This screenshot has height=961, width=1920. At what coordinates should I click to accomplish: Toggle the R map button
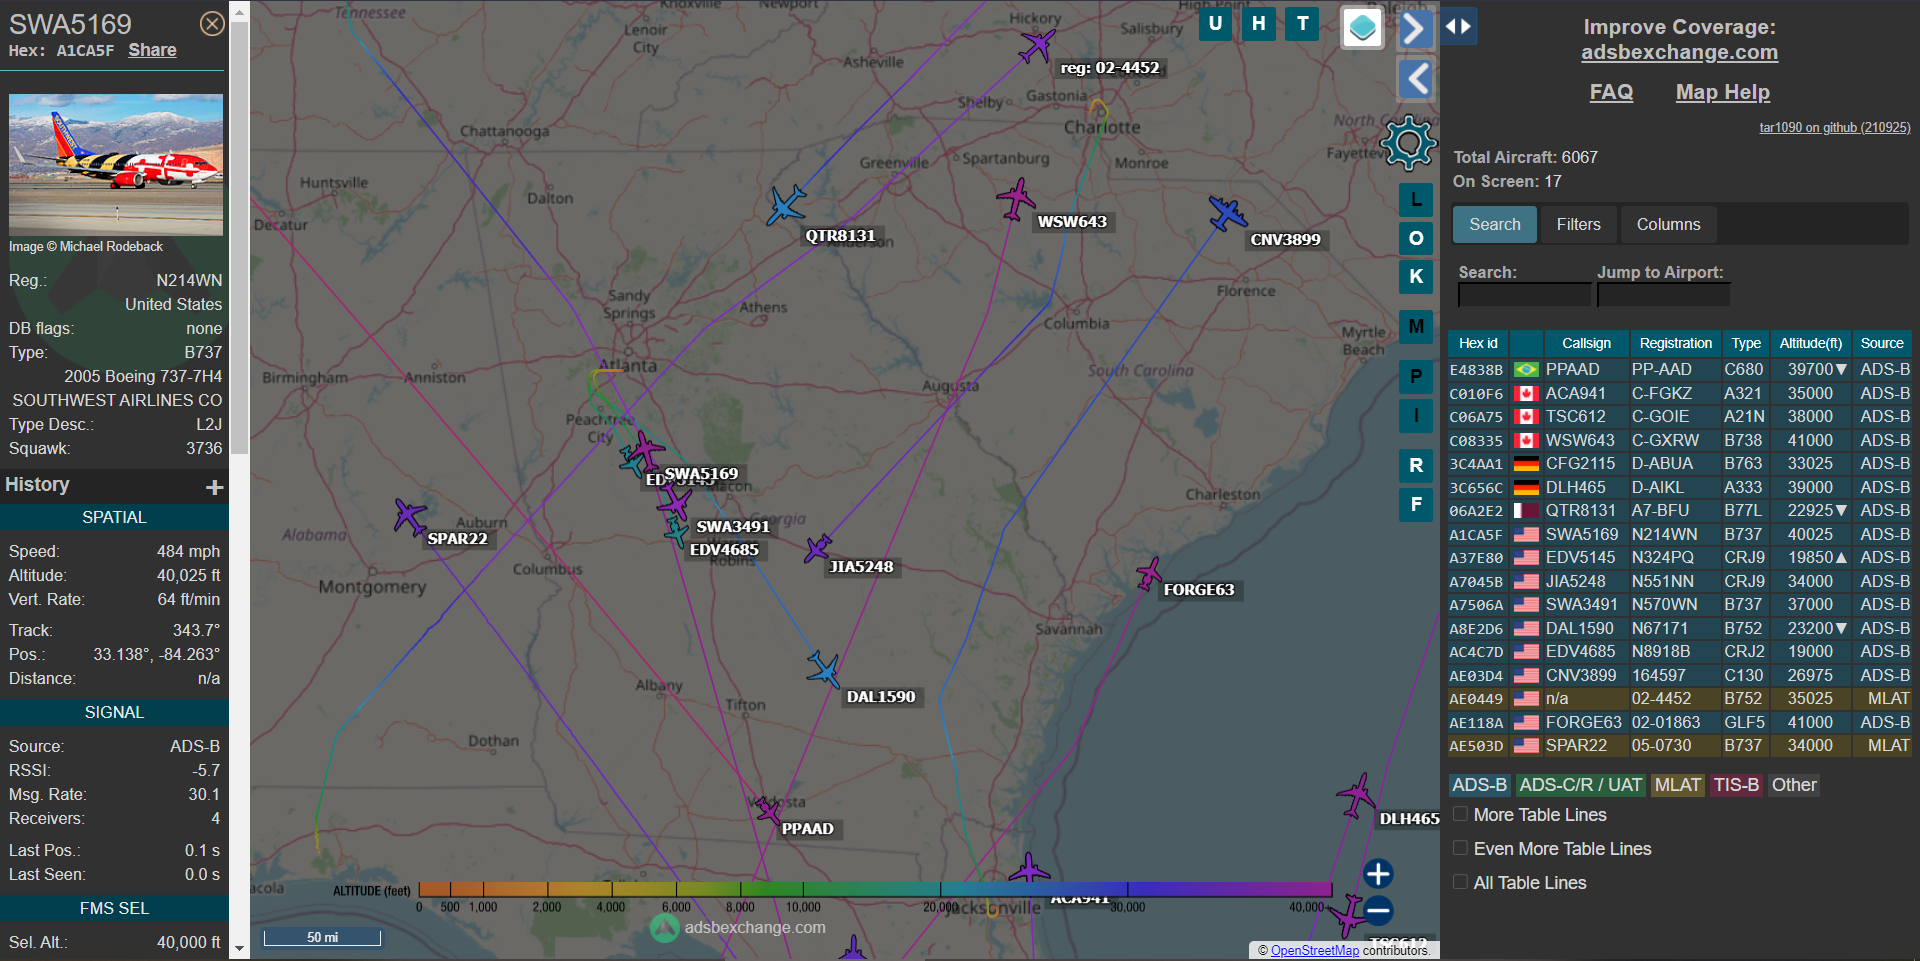(1416, 466)
